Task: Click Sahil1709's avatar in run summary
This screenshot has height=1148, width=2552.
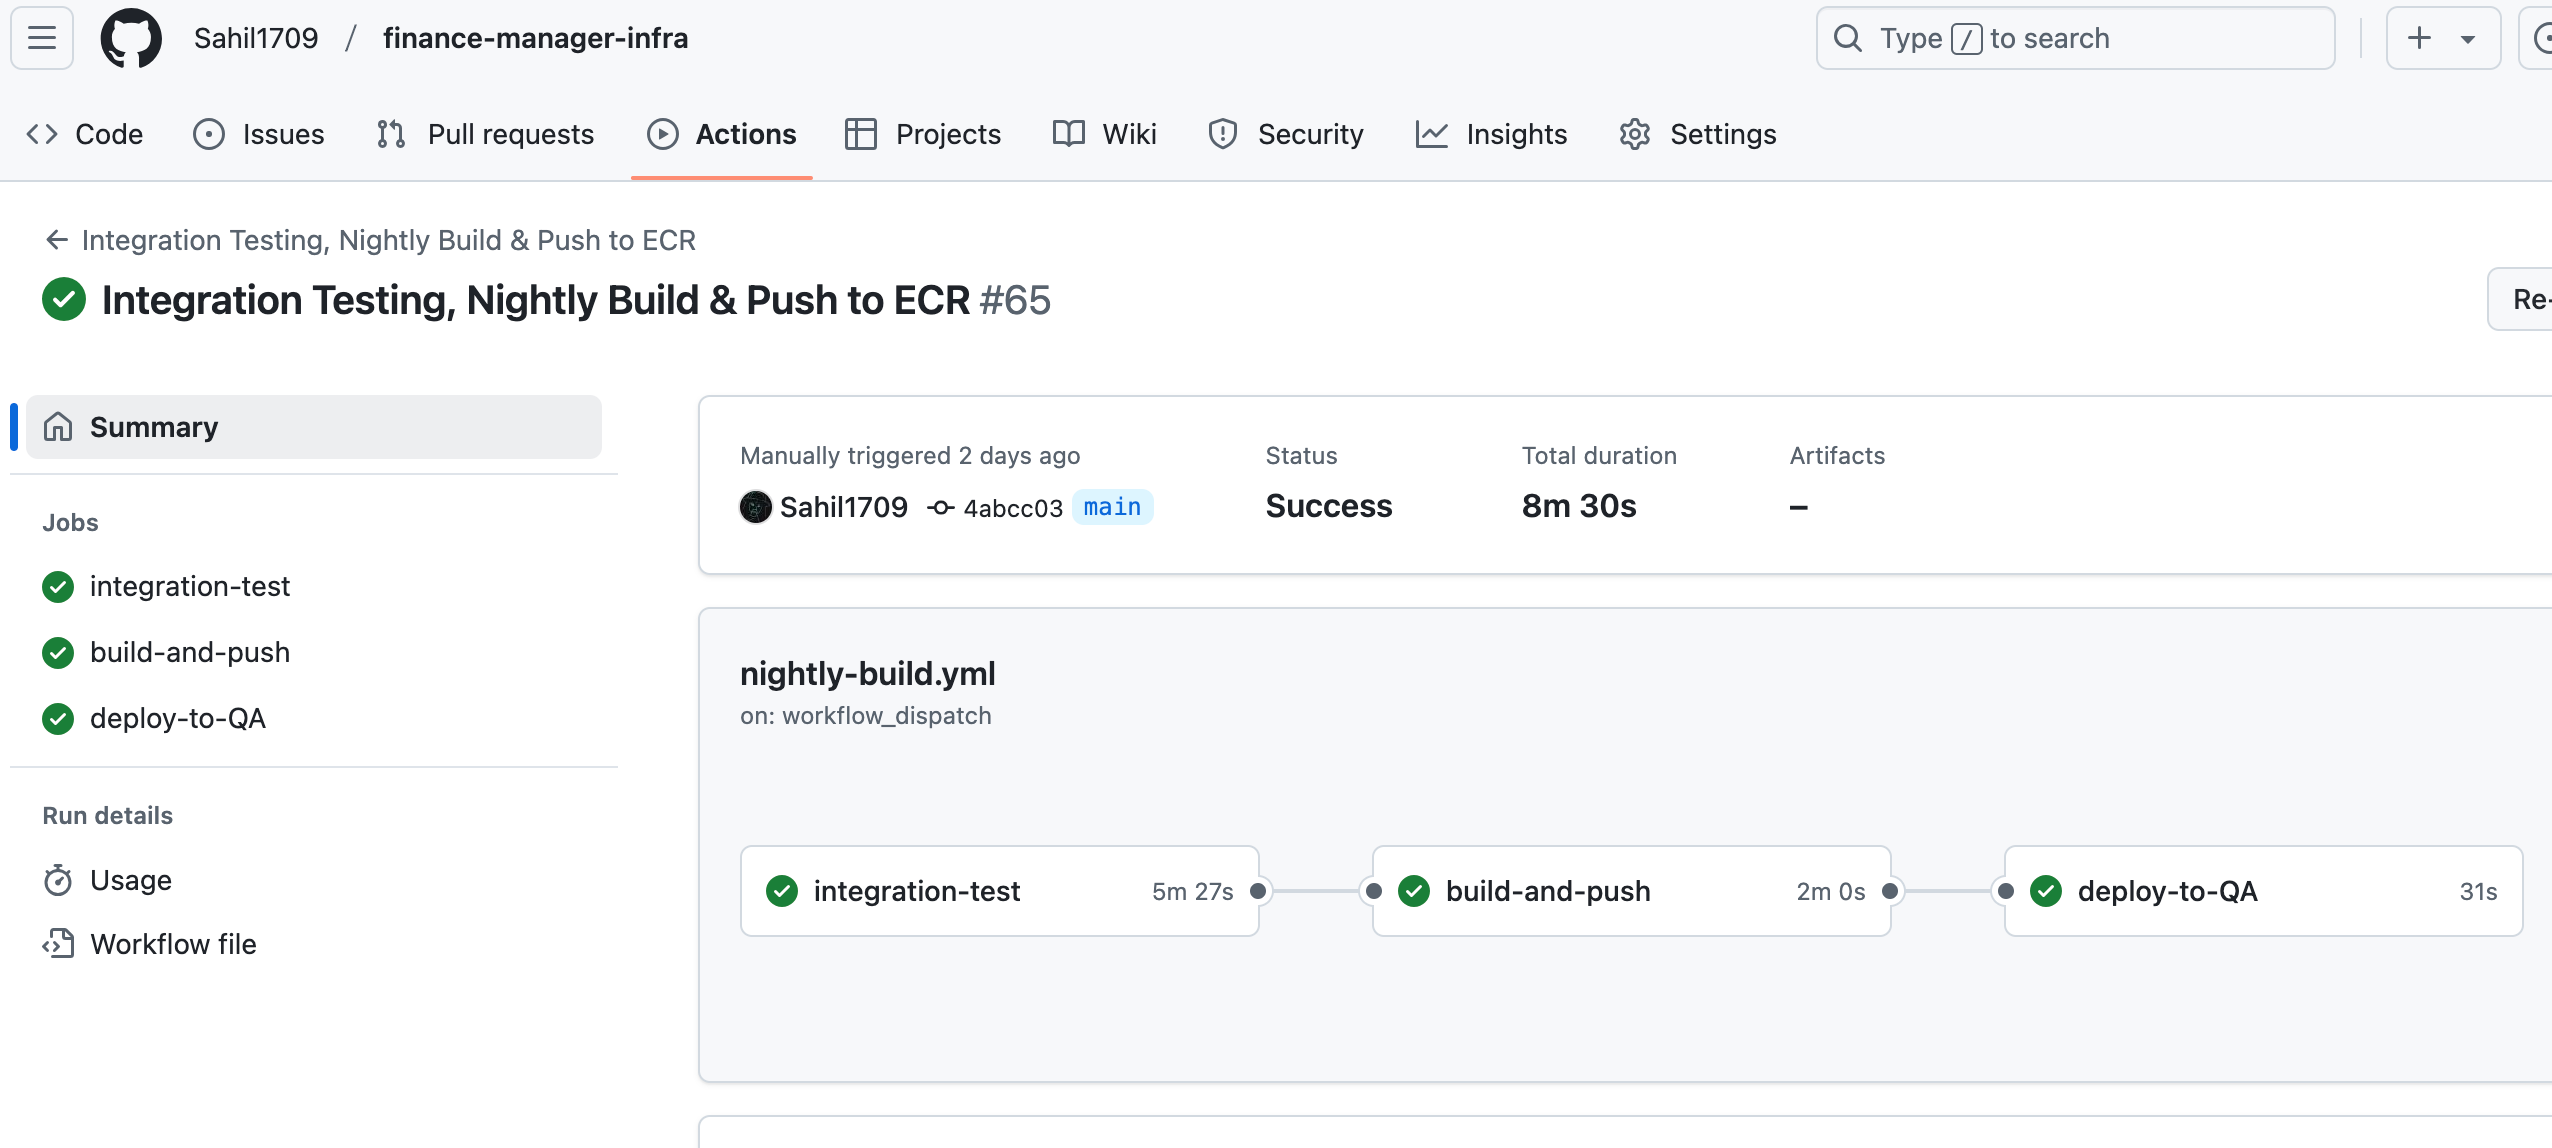Action: coord(756,507)
